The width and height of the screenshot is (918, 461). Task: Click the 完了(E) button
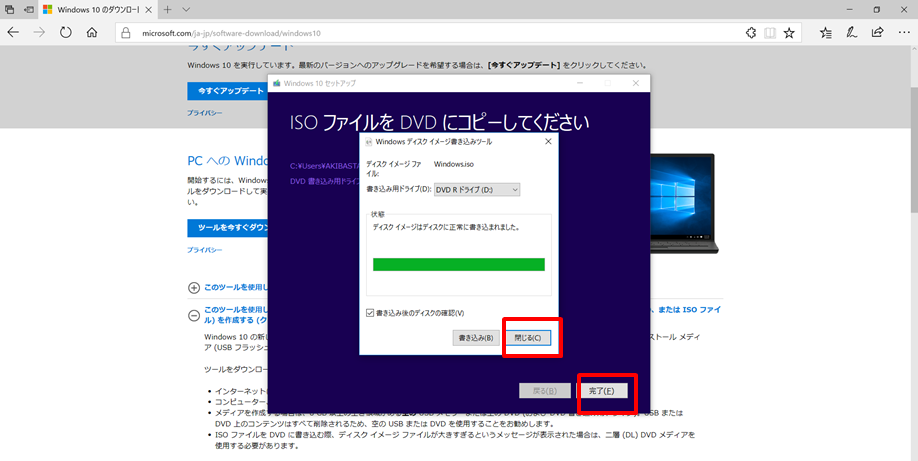tap(602, 391)
